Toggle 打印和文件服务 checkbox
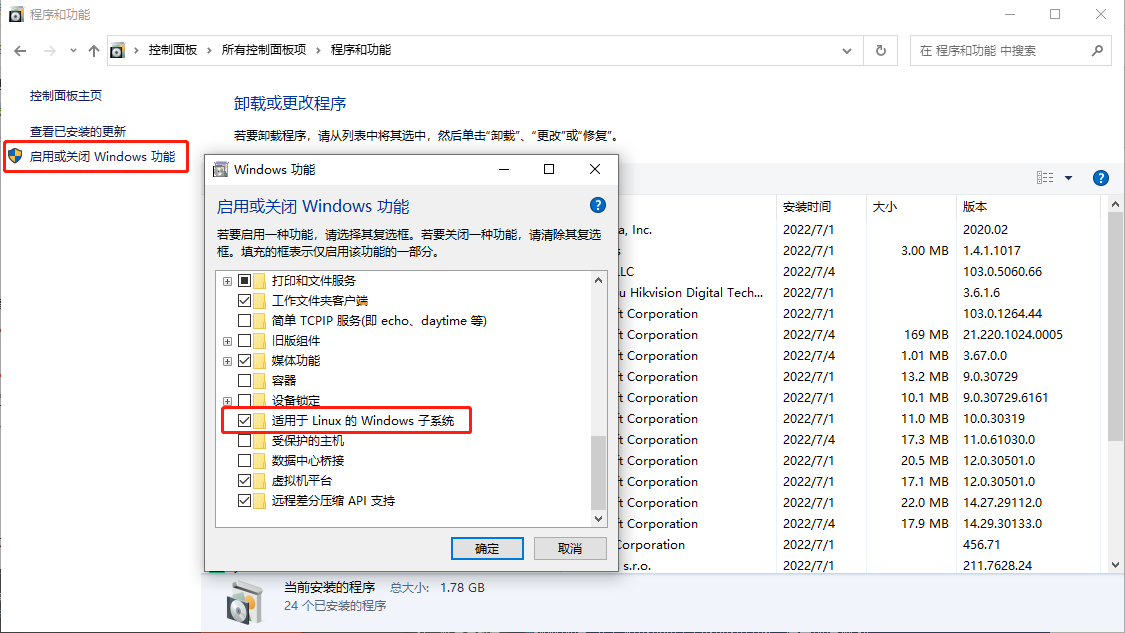Image resolution: width=1125 pixels, height=633 pixels. pyautogui.click(x=245, y=281)
